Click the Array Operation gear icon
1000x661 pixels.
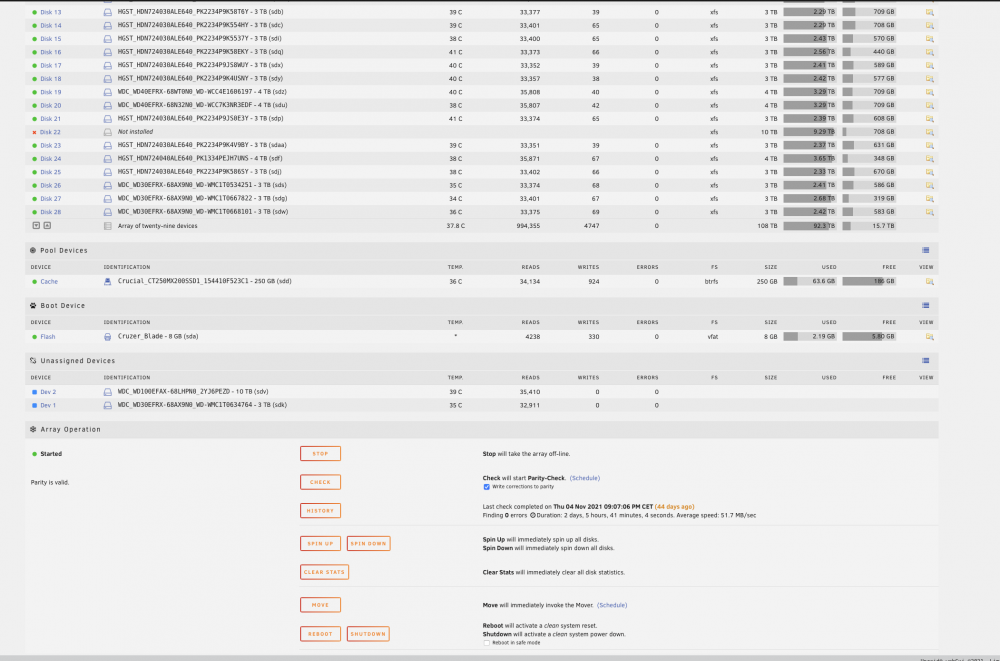click(33, 429)
